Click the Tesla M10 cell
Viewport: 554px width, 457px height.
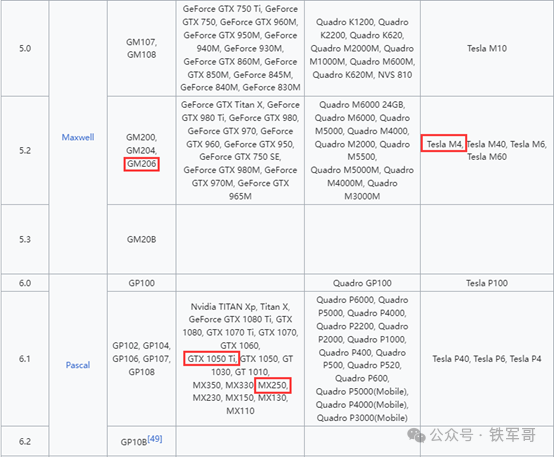[x=487, y=48]
